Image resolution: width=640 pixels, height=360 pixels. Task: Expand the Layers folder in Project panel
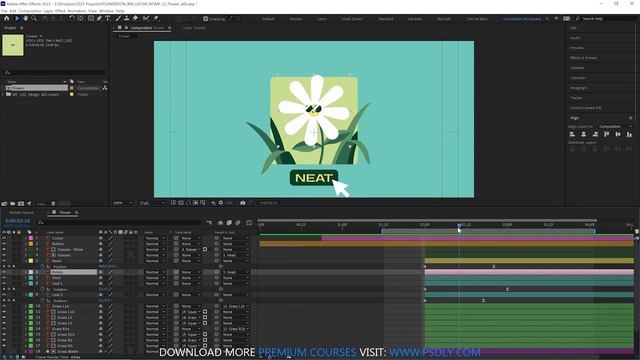click(x=3, y=94)
